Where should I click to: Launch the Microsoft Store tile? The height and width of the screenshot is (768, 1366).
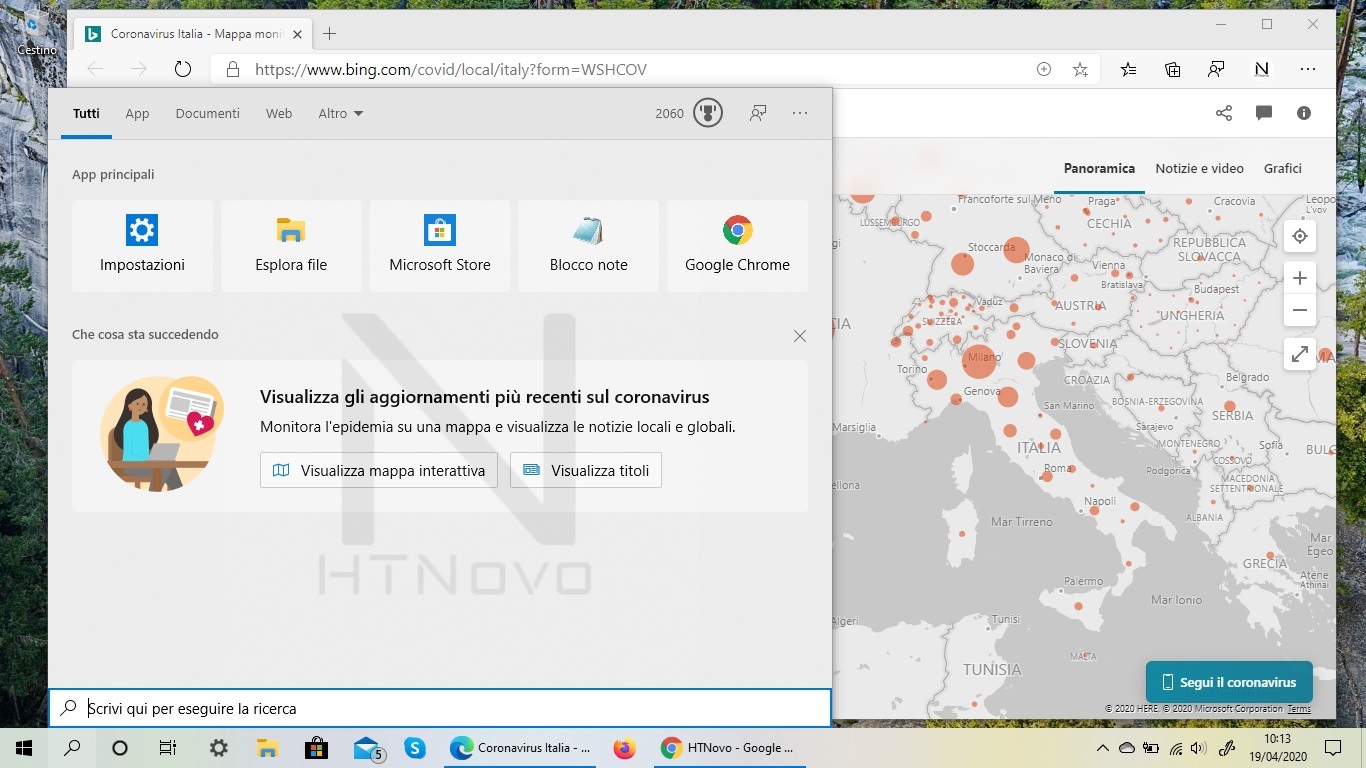[x=440, y=246]
